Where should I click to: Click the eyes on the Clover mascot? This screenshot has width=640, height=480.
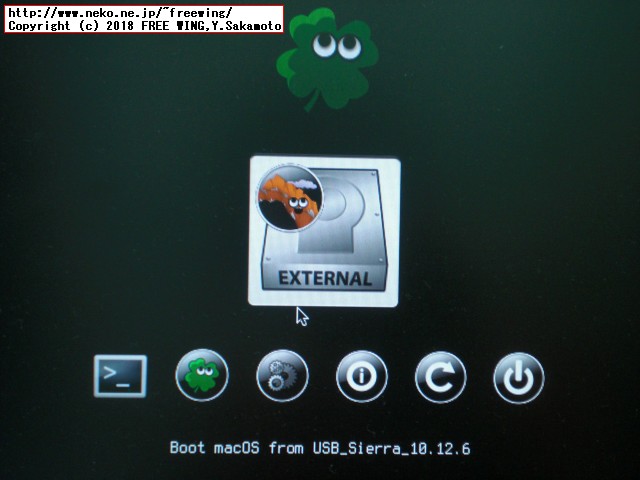pos(338,44)
